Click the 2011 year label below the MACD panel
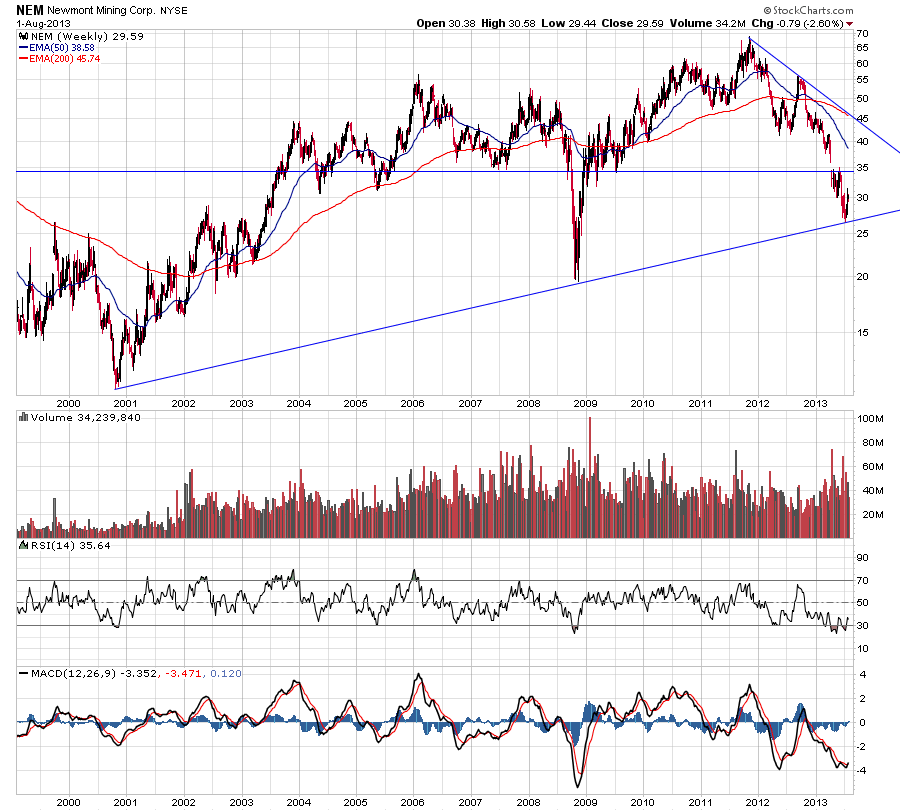 (700, 802)
